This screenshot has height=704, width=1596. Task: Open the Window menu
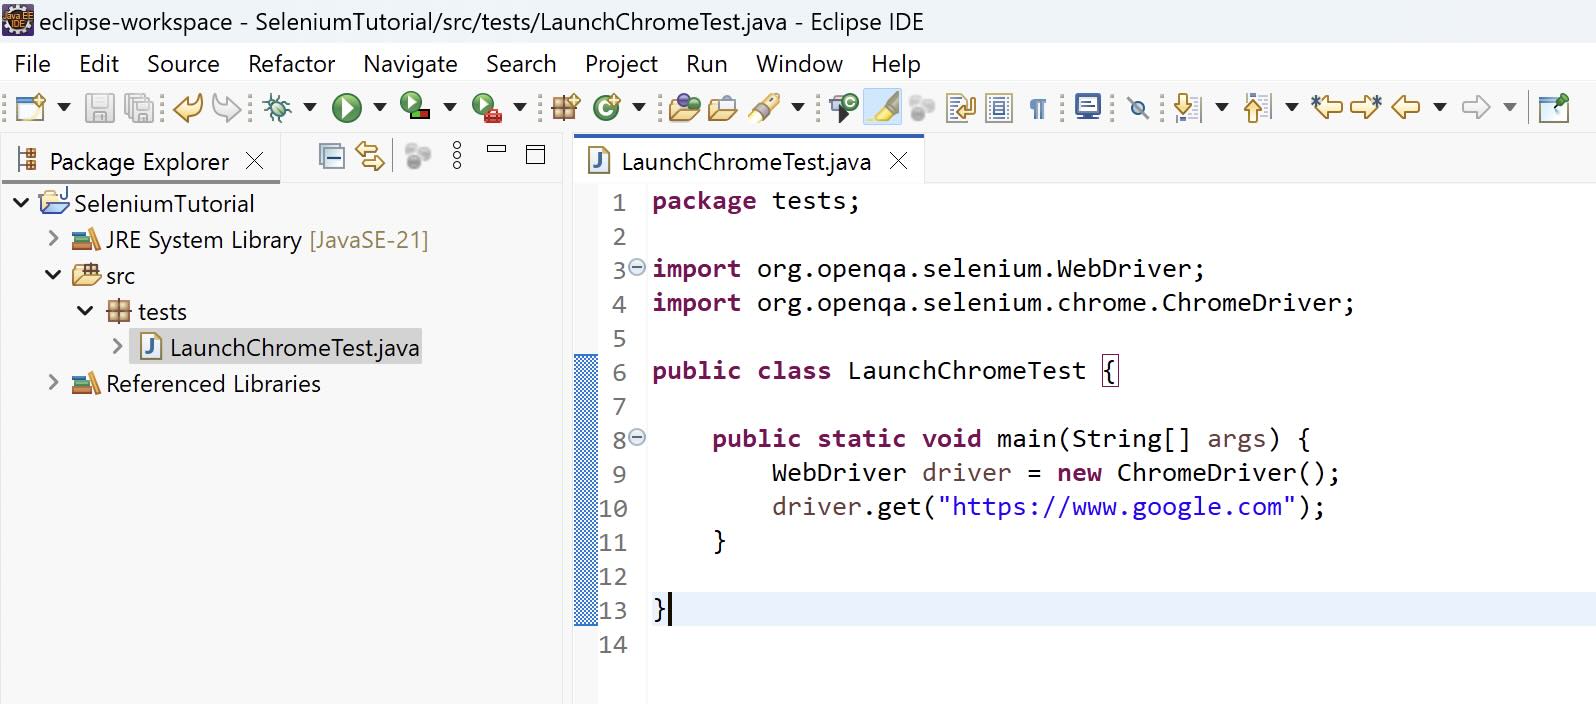click(799, 64)
